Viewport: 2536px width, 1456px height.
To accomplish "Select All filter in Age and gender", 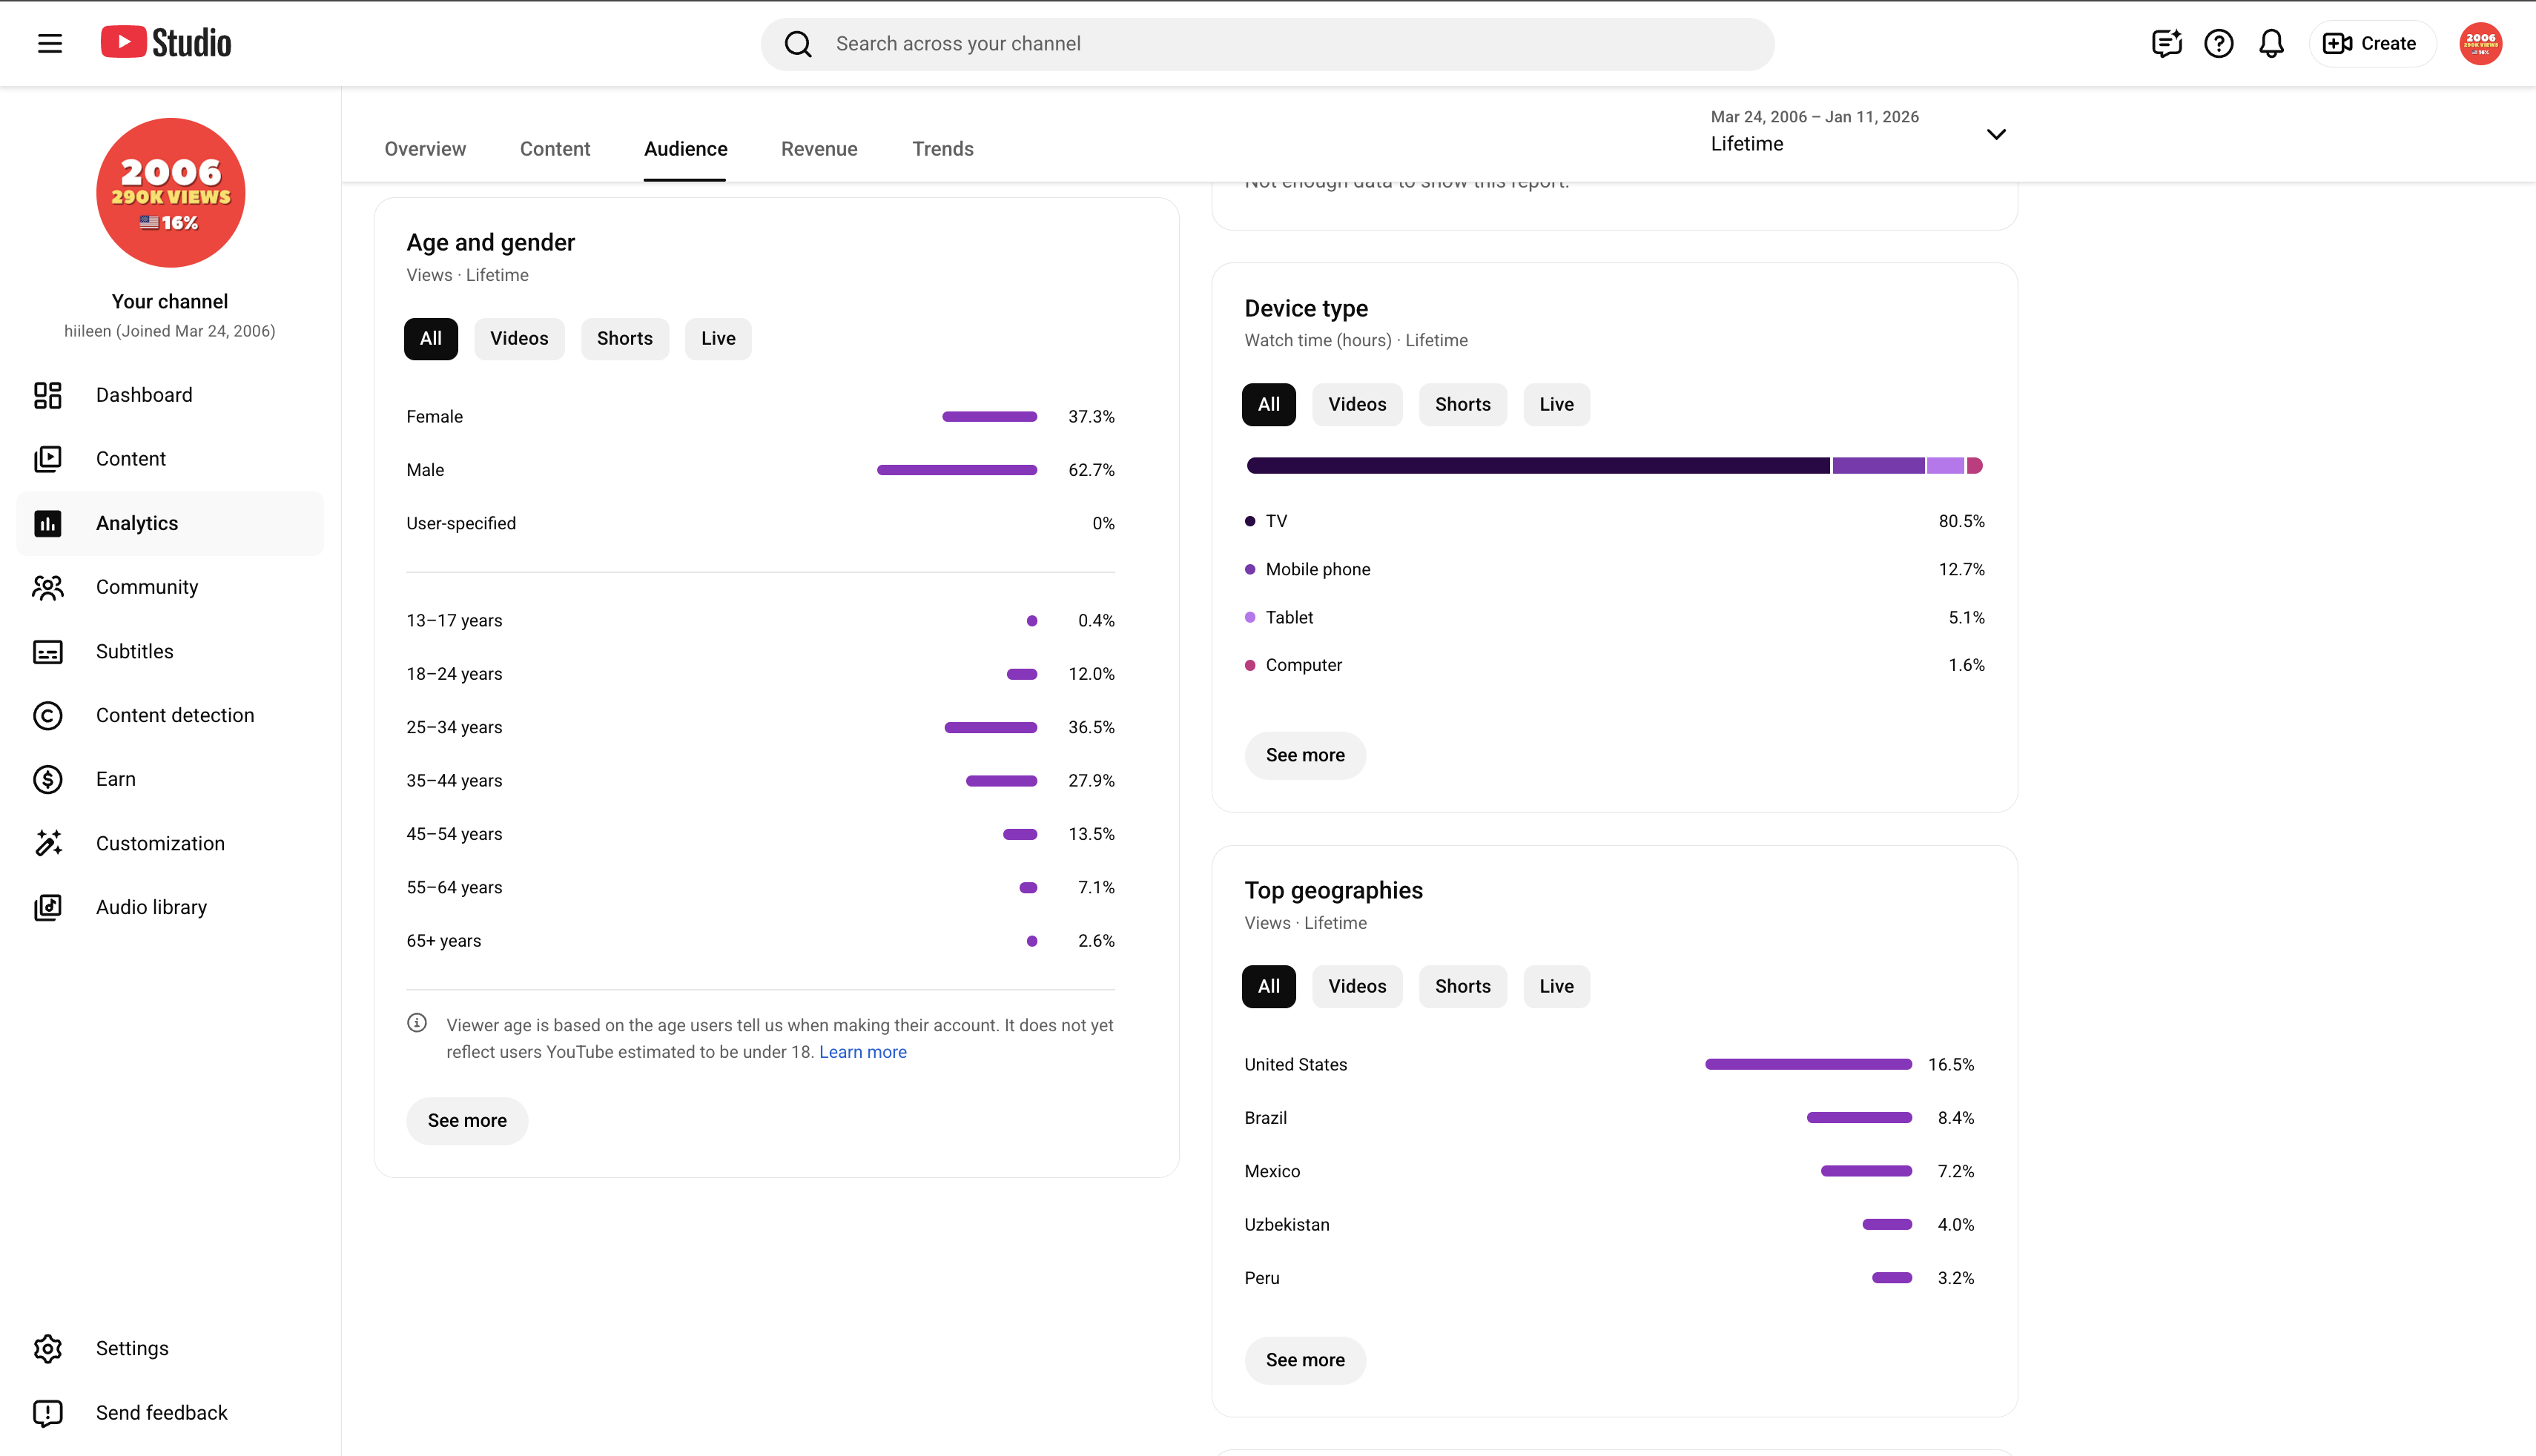I will [x=431, y=338].
